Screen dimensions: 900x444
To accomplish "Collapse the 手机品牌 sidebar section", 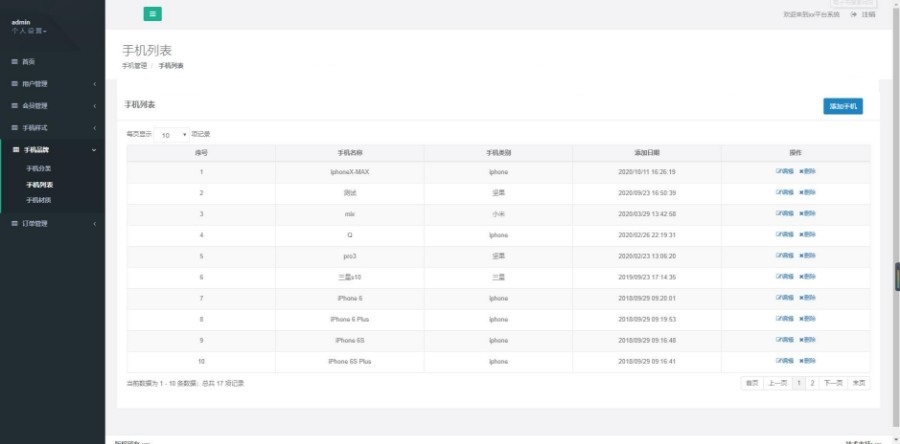I will point(53,150).
